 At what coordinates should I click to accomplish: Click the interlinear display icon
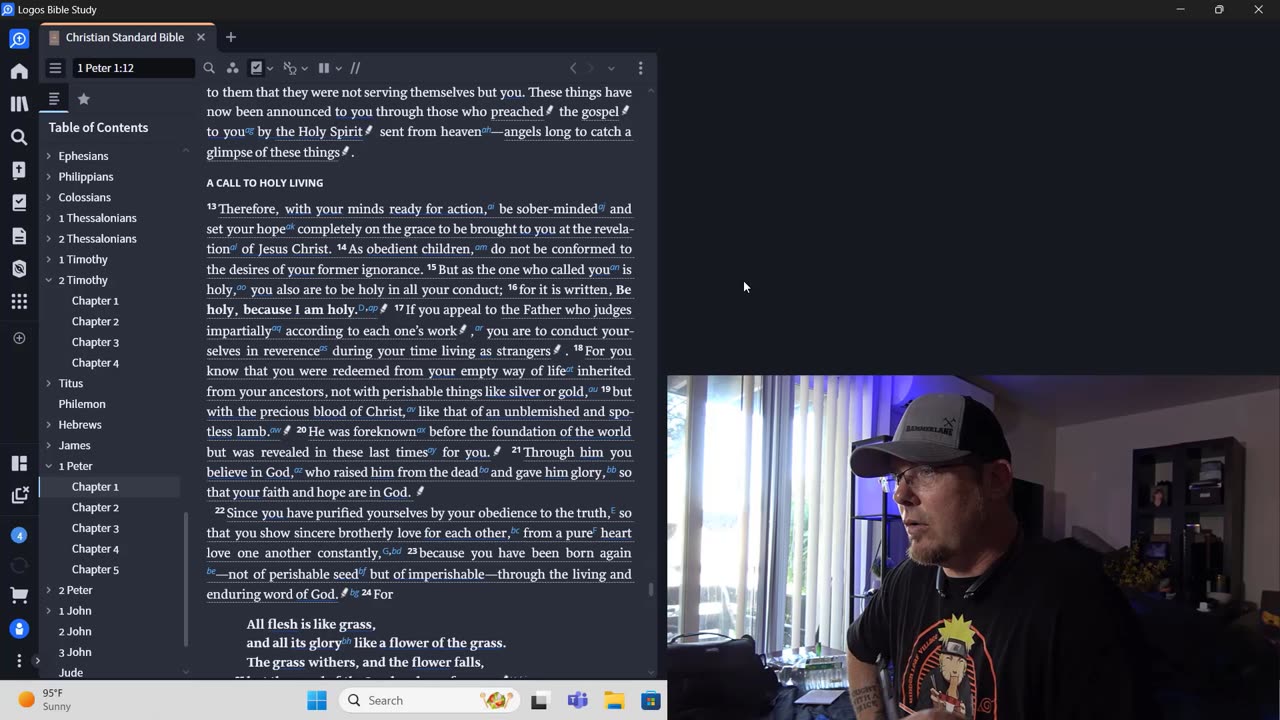pyautogui.click(x=290, y=68)
